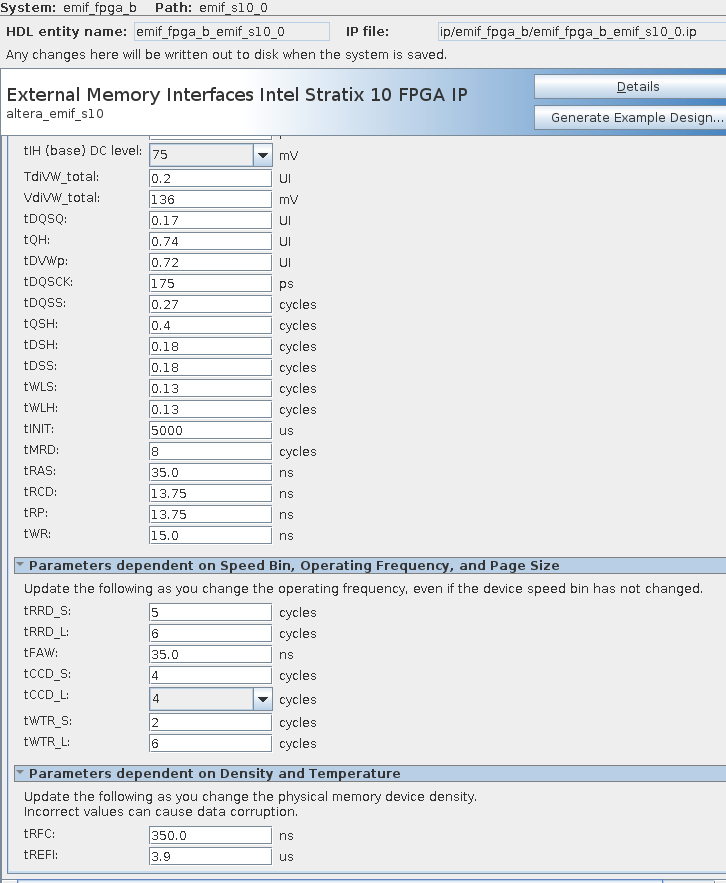Click the 'Incorrect values can cause data corruption' text
The width and height of the screenshot is (726, 883).
click(x=161, y=812)
